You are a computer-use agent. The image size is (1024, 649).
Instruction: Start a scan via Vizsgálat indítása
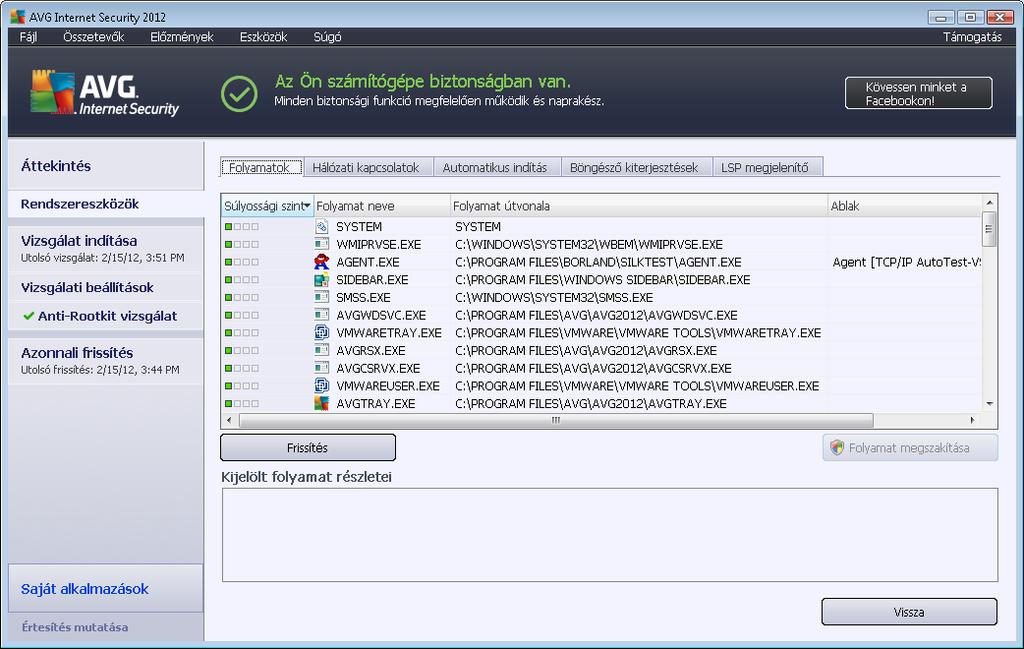106,248
